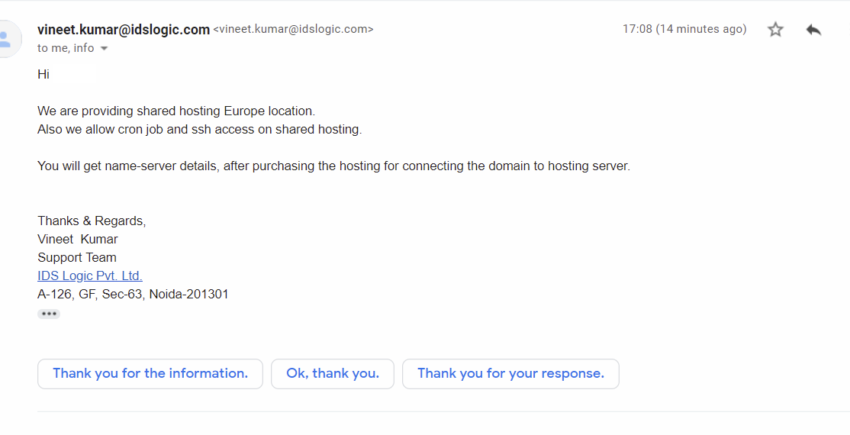Expand recipient details arrow beside 'to me, info'
This screenshot has height=435, width=850.
(x=104, y=48)
